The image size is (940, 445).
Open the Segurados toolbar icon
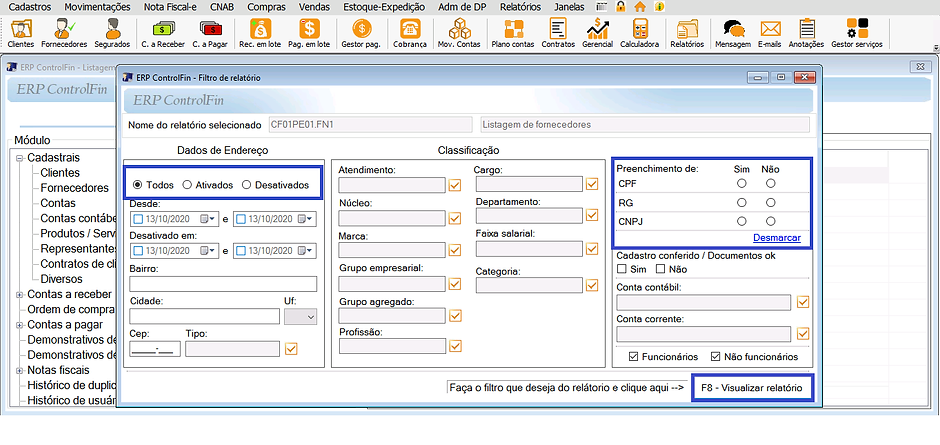[x=112, y=33]
